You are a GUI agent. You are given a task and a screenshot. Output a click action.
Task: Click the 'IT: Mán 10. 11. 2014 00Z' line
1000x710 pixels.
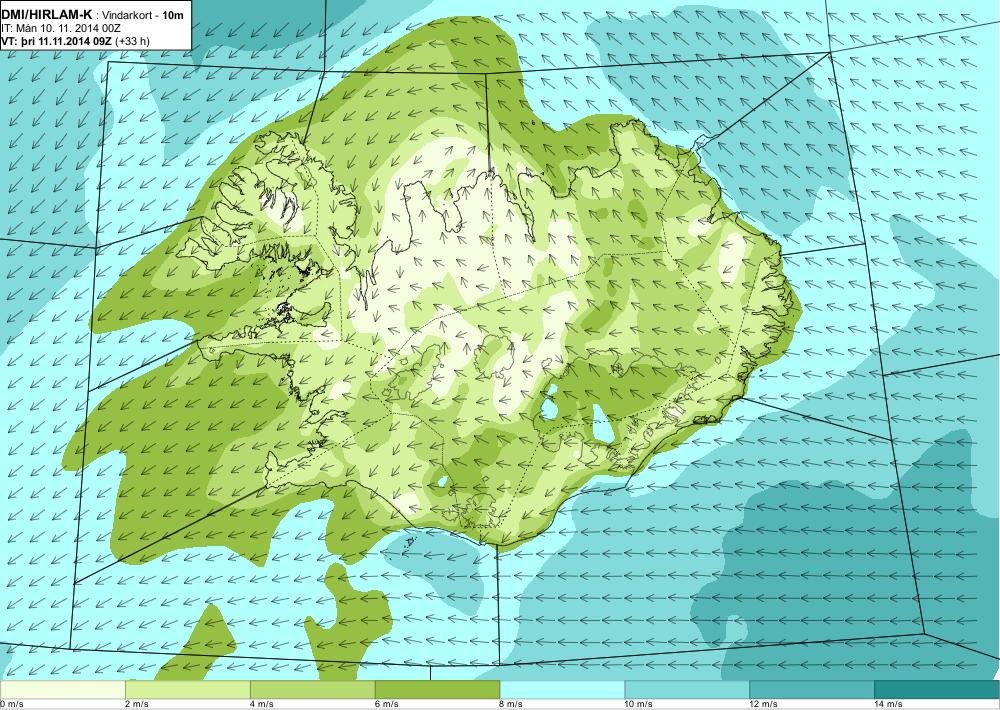pos(61,28)
